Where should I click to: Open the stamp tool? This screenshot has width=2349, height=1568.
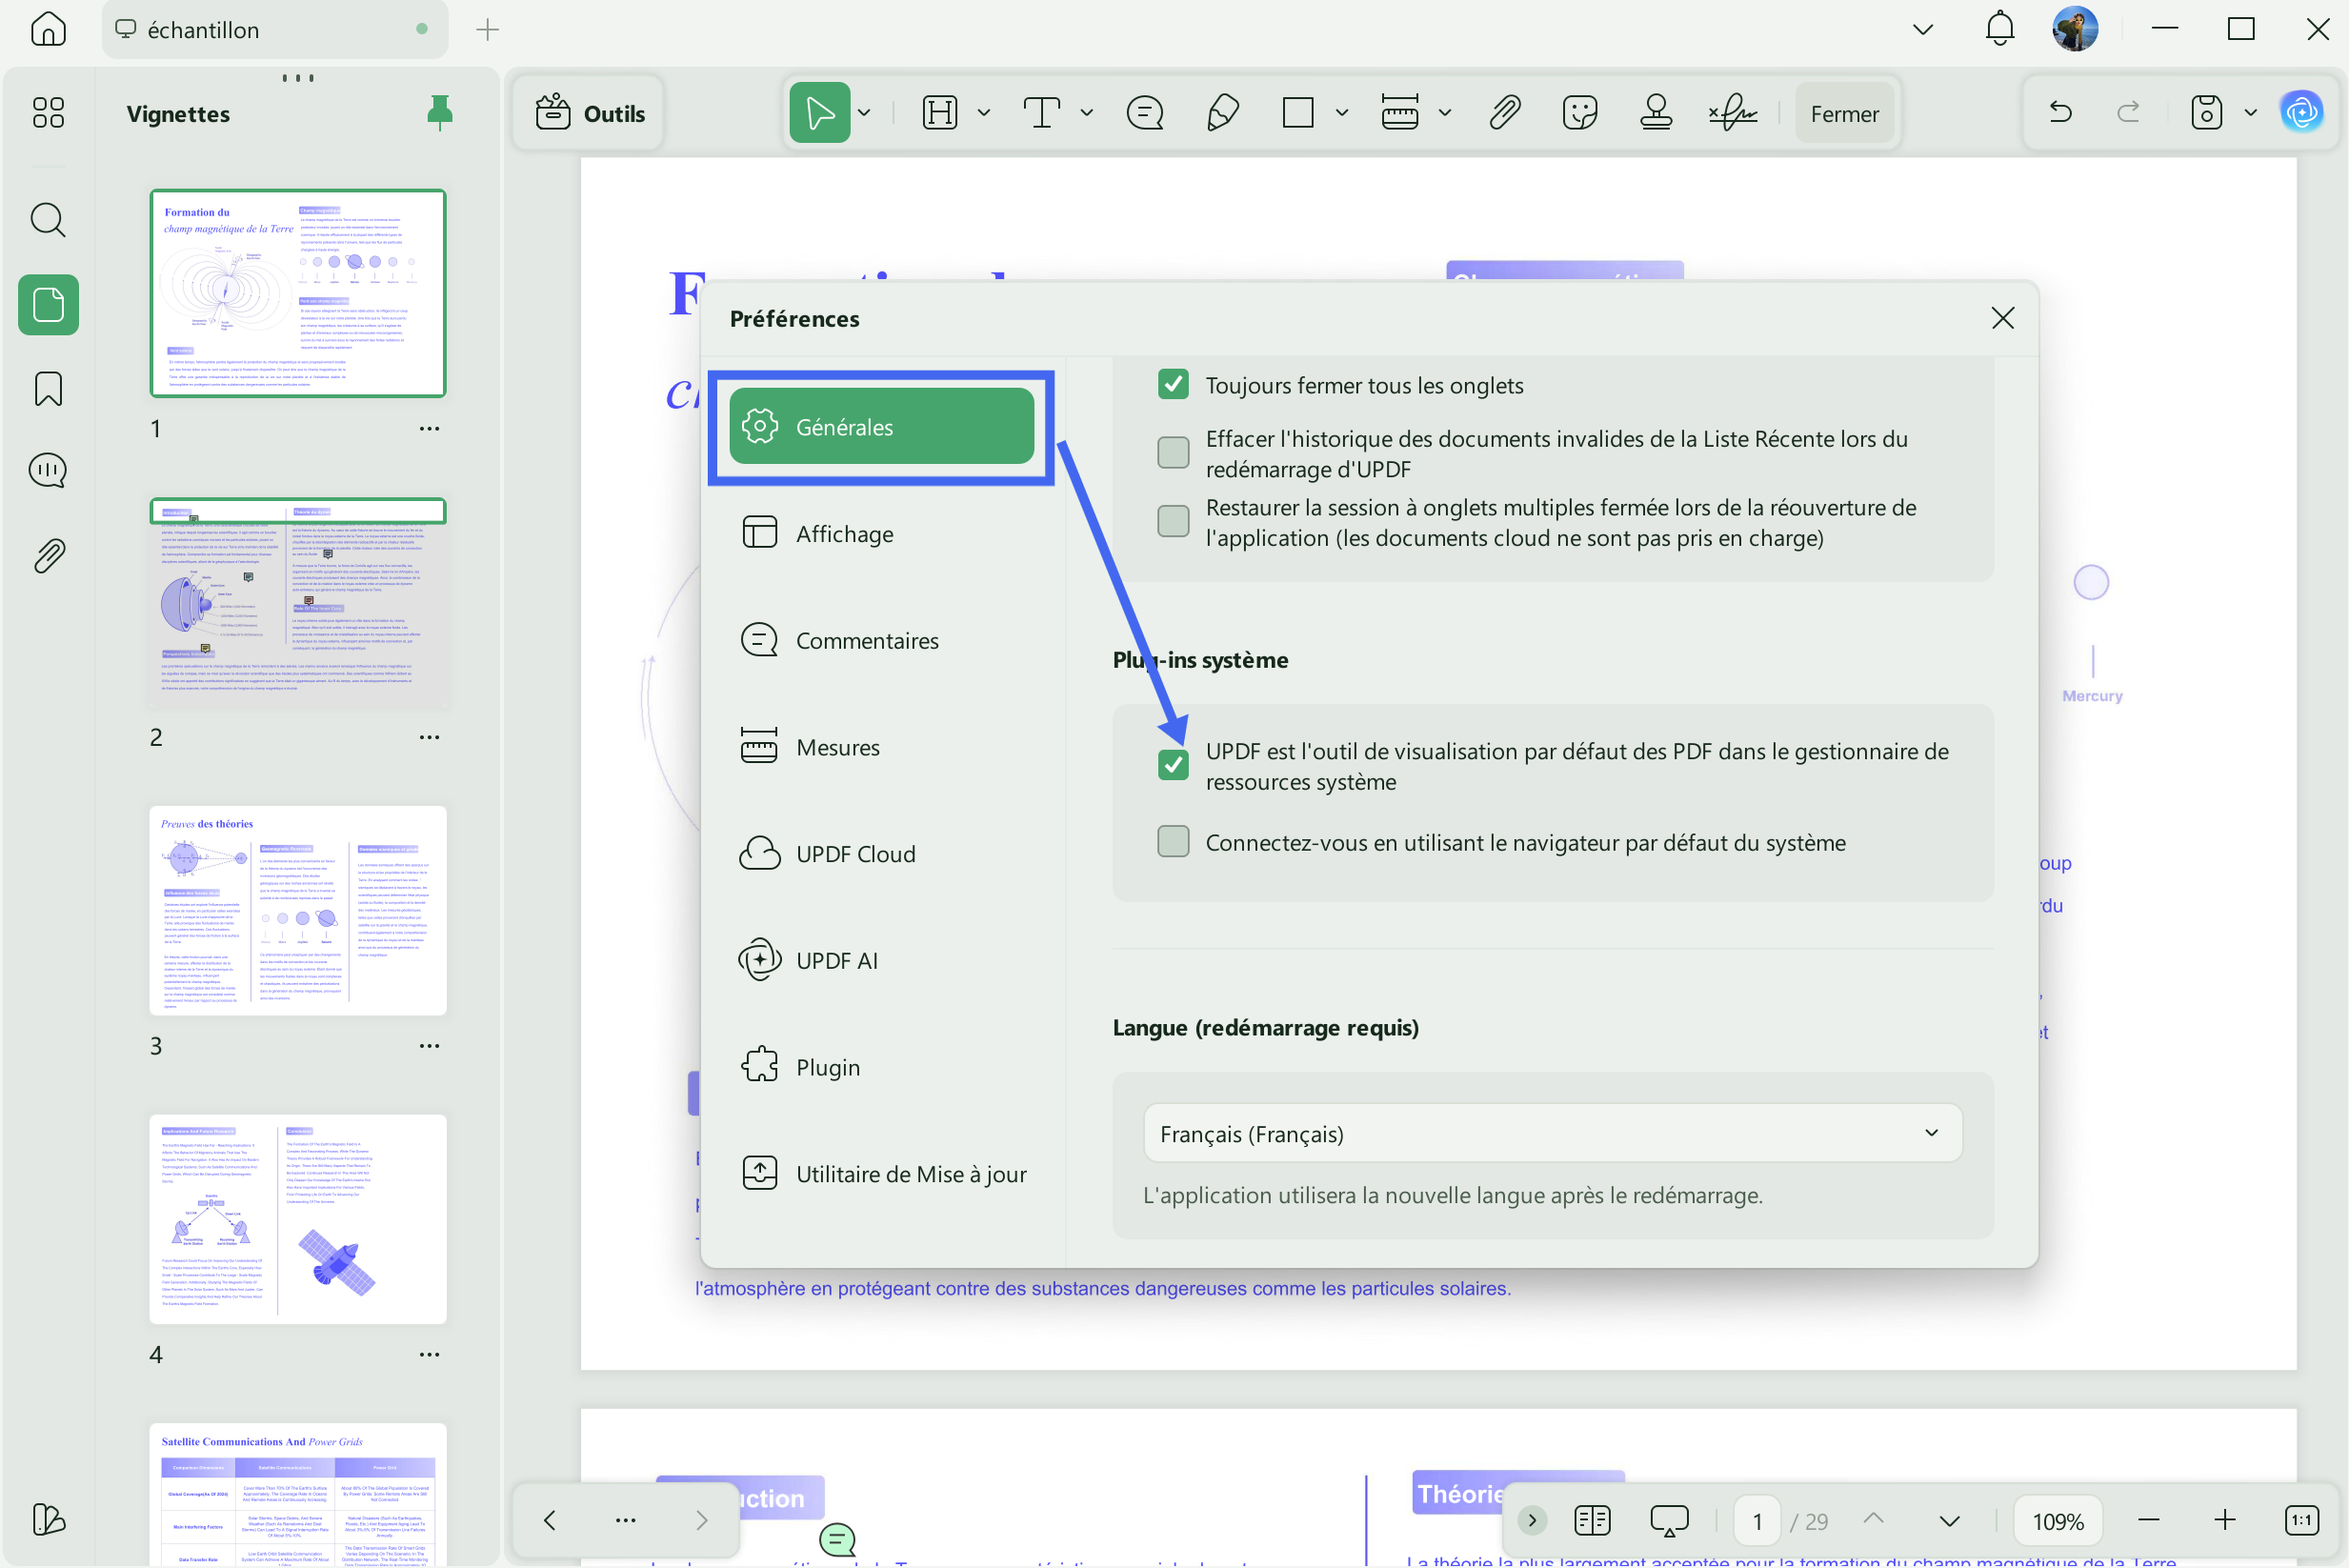point(1656,113)
